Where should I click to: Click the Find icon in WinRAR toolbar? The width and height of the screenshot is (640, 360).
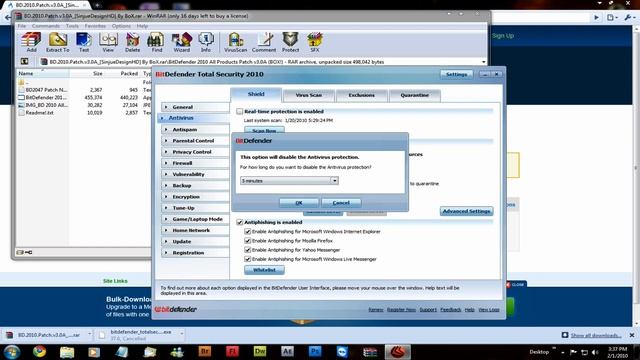pyautogui.click(x=156, y=42)
